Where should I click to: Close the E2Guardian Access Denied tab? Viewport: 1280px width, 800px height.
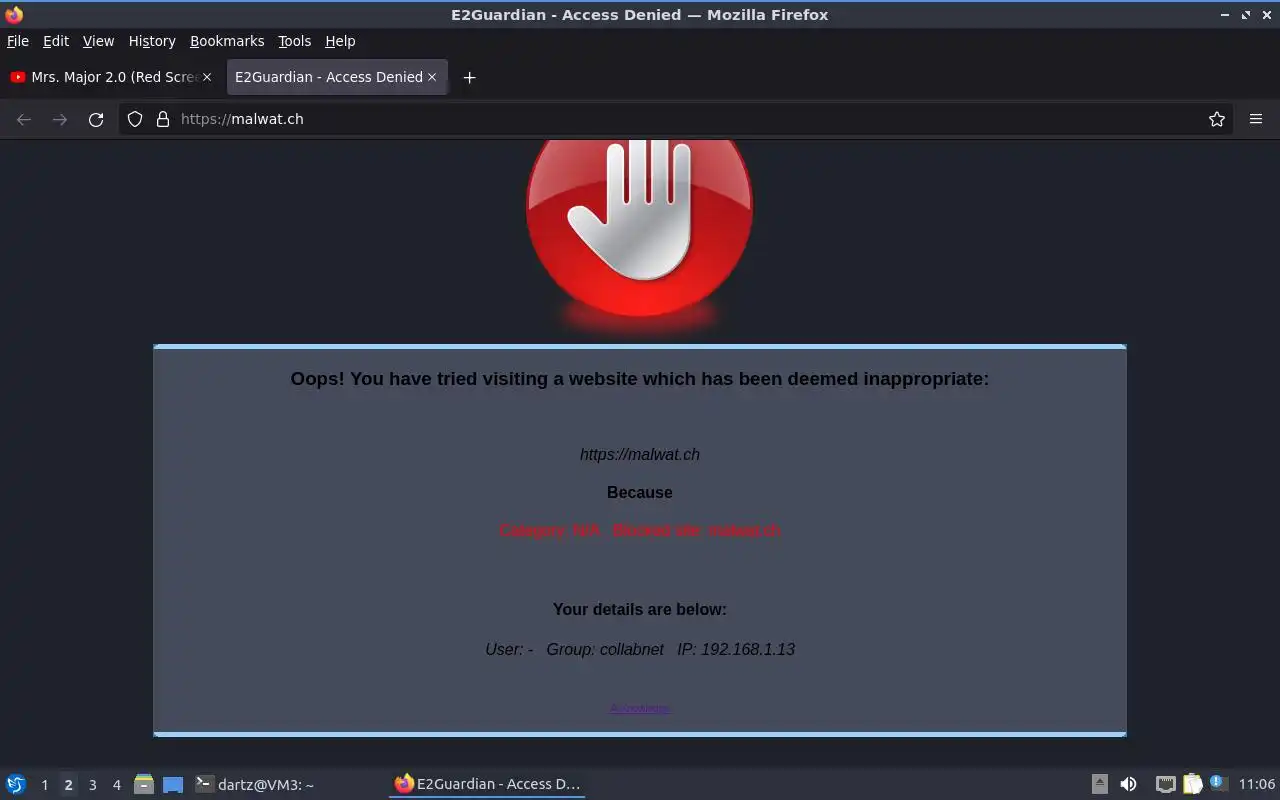[432, 77]
